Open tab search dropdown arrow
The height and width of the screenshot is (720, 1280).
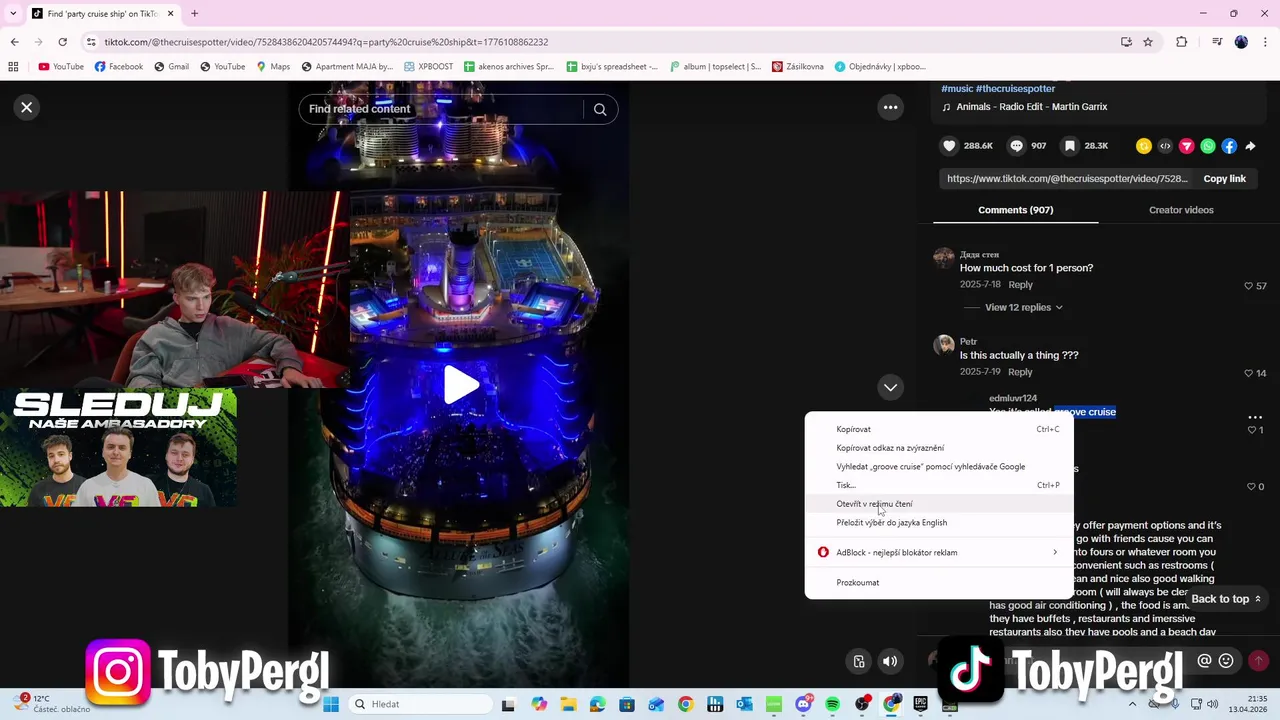13,14
